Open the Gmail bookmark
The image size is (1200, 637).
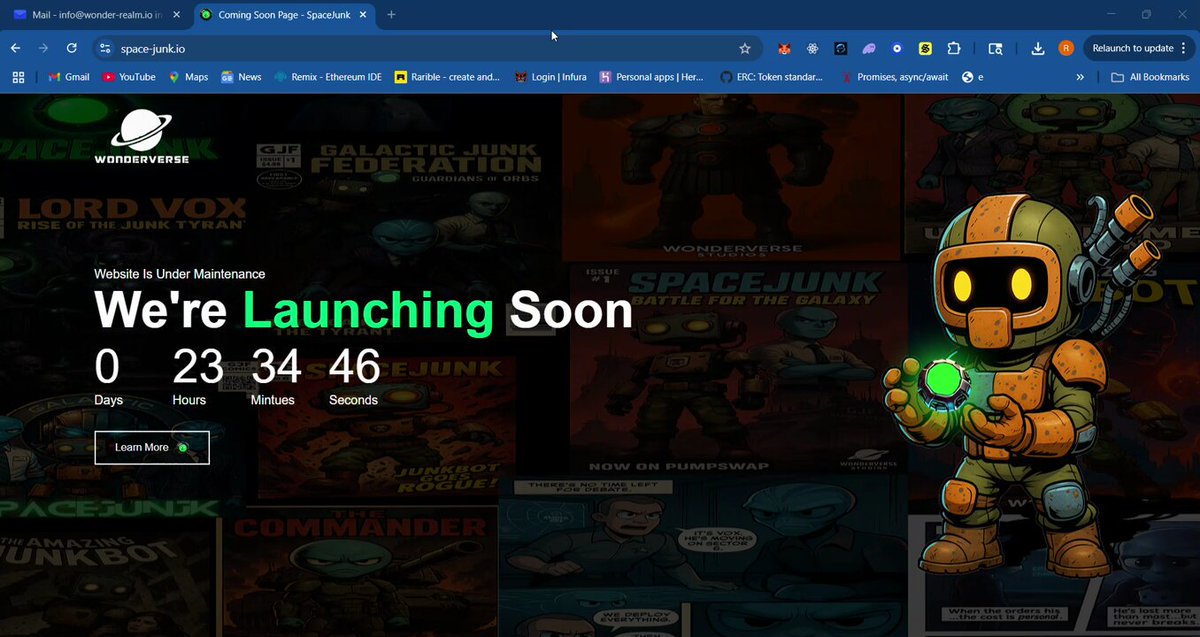point(68,77)
